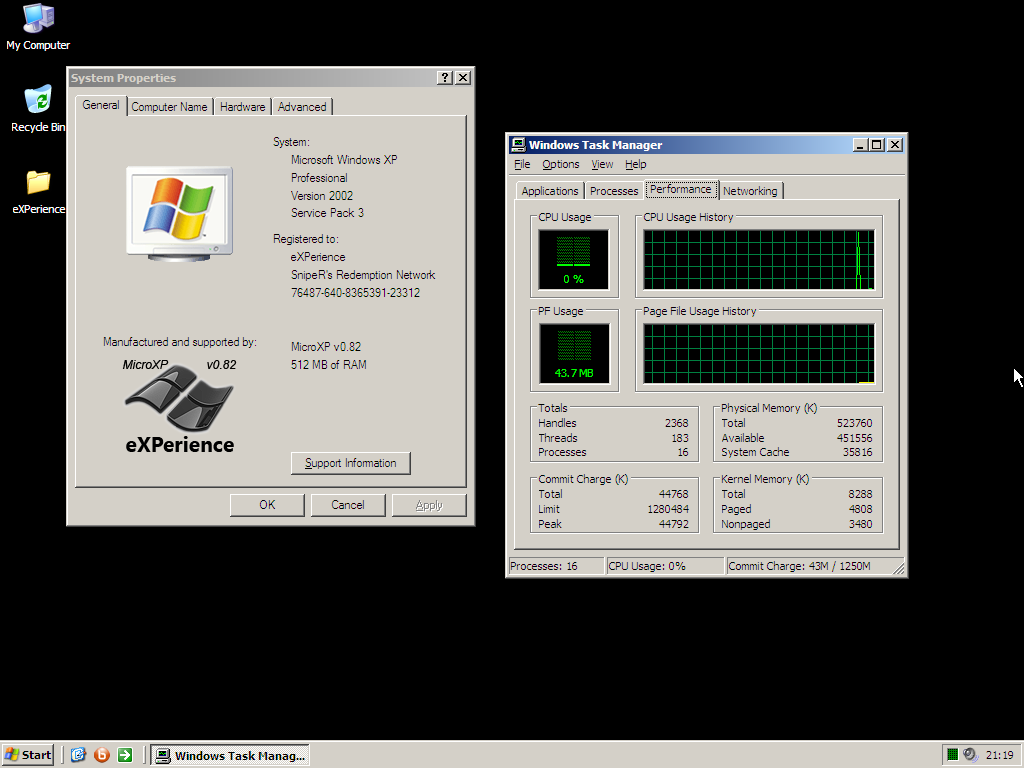Viewport: 1024px width, 768px height.
Task: Activate Windows Task Manager taskbar button
Action: tap(230, 756)
